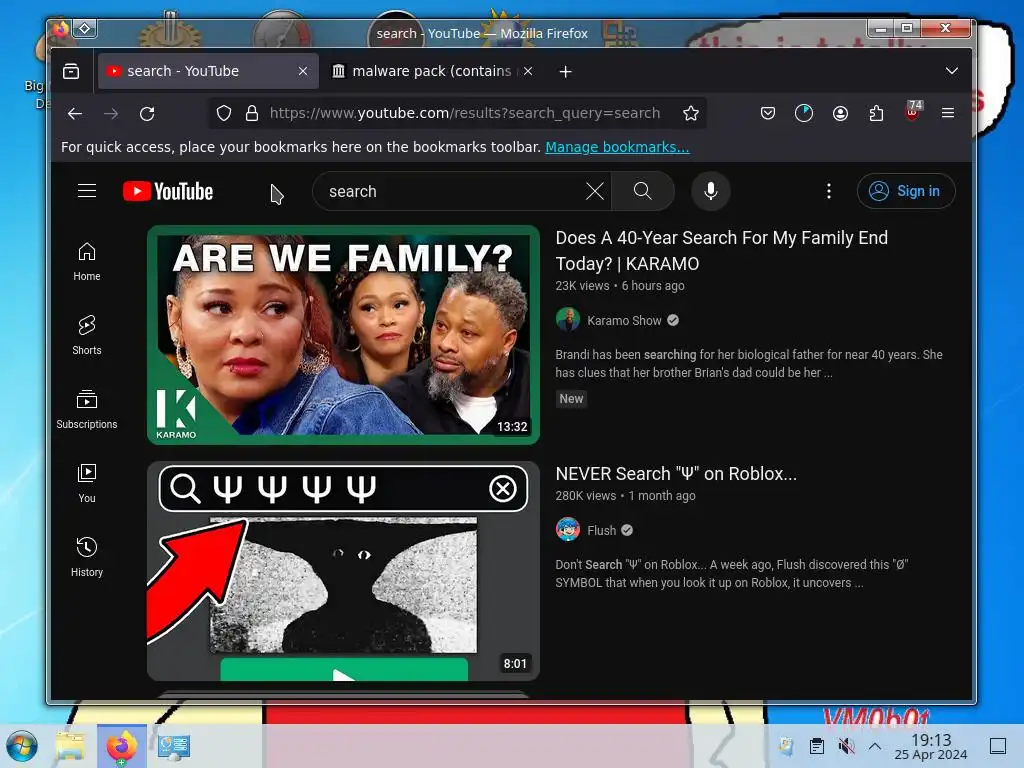1024x768 pixels.
Task: Click the 280K views text
Action: pyautogui.click(x=585, y=496)
